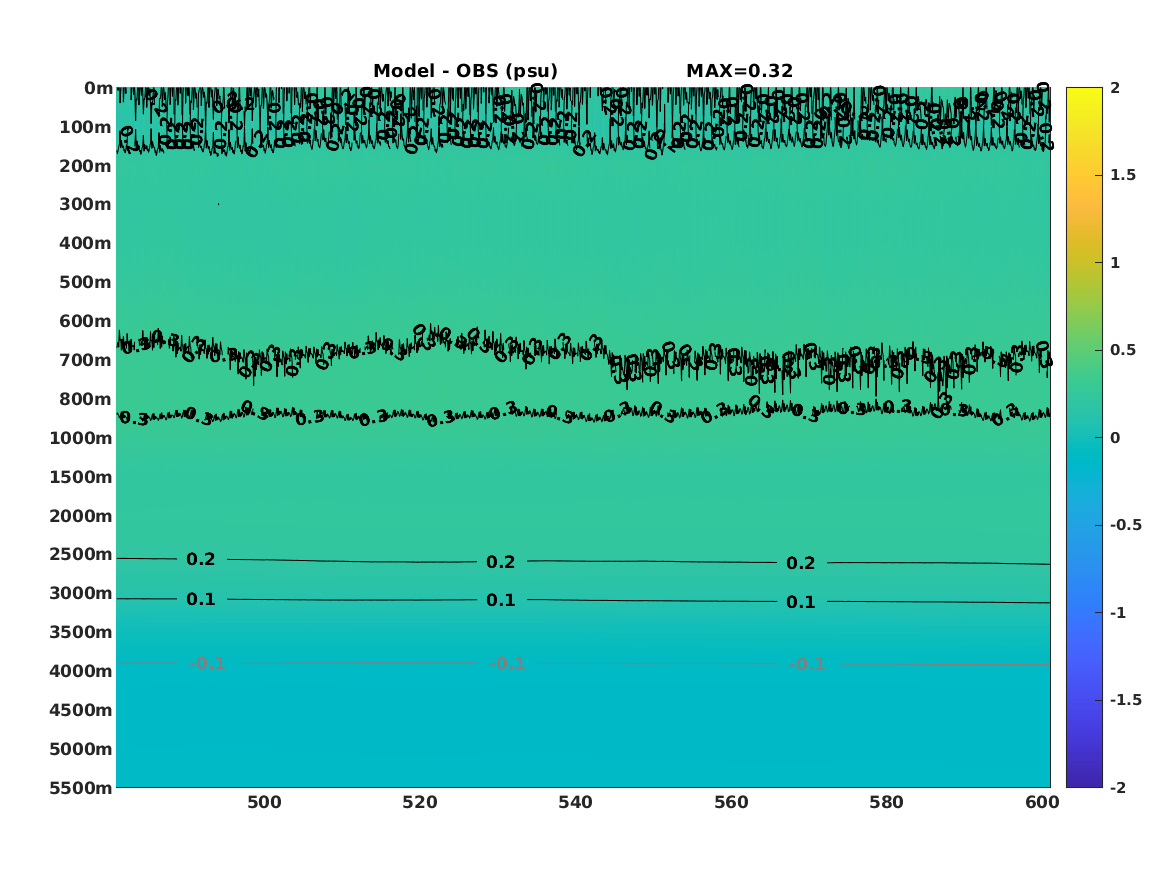This screenshot has height=875, width=1167.
Task: Click the colorbar tick label "-1.5"
Action: point(1125,699)
